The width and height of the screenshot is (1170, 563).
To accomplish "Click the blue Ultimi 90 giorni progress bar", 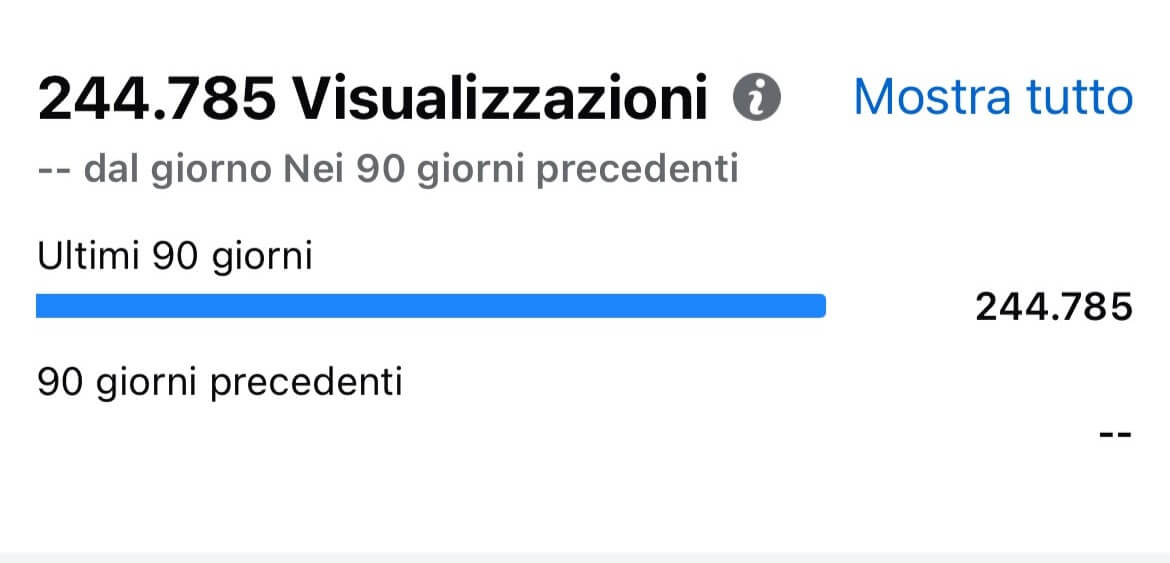I will pos(431,306).
